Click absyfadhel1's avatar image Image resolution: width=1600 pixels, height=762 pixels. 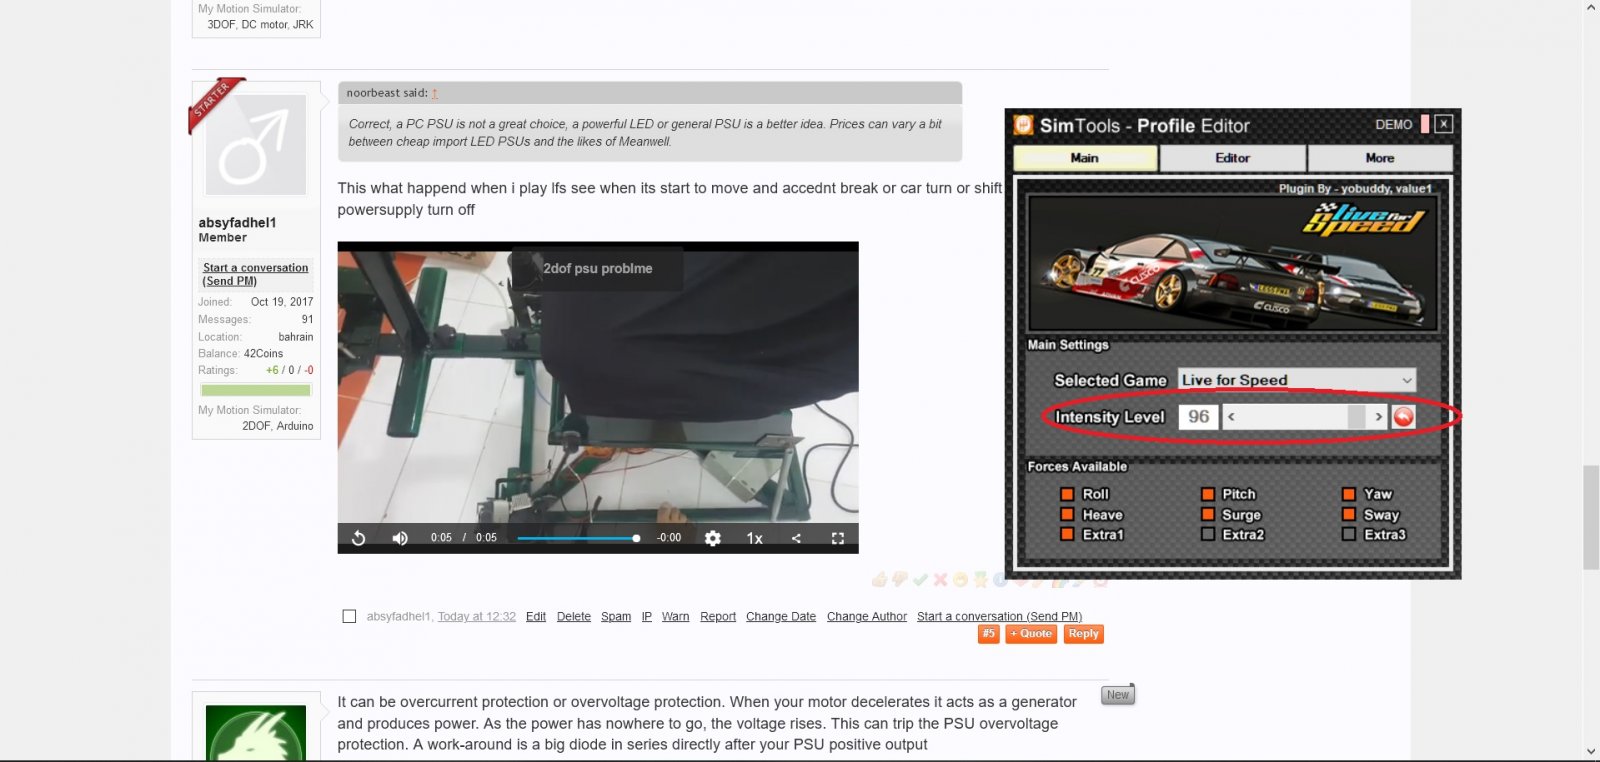click(x=256, y=144)
